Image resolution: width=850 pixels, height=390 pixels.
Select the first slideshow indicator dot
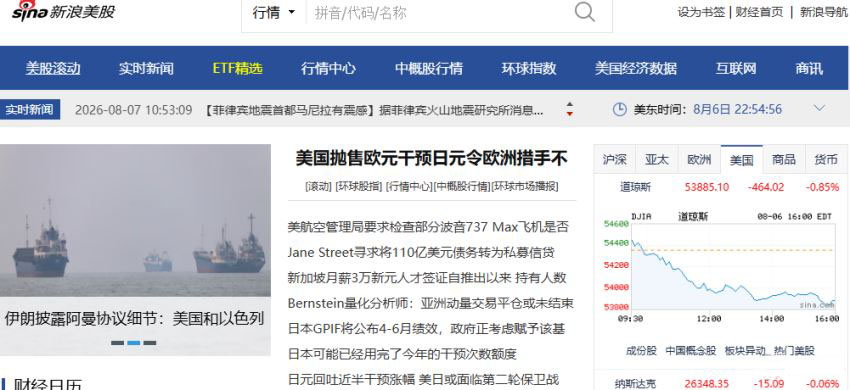(x=117, y=343)
